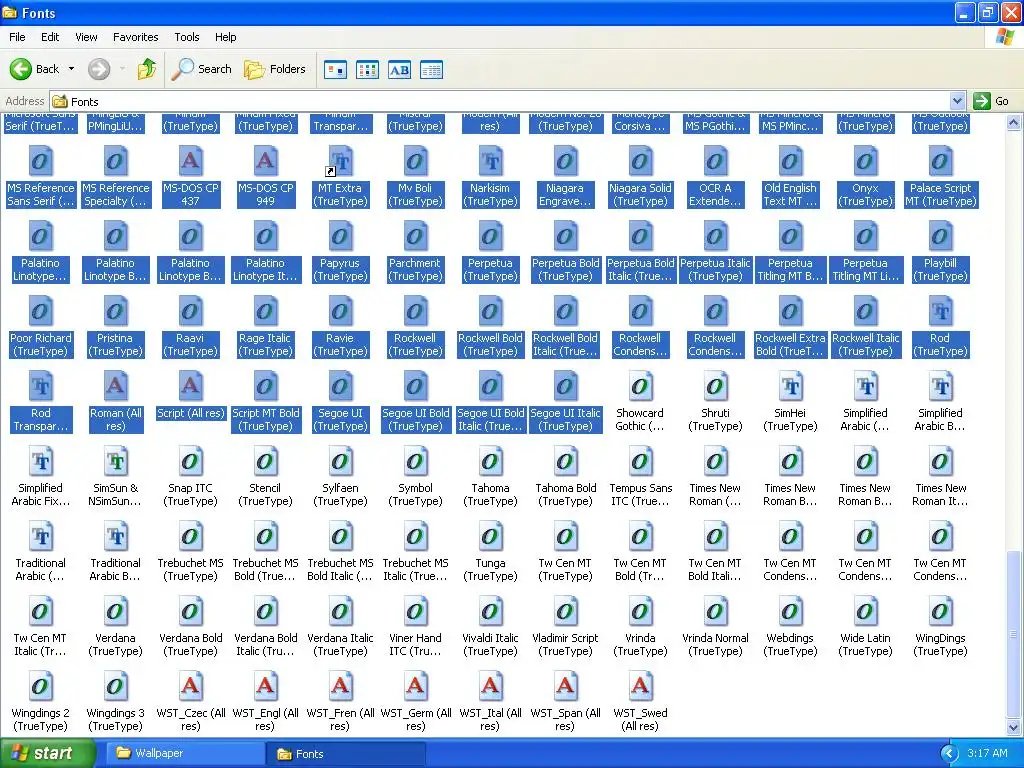Select the Roman (All res) font icon
1024x768 pixels.
click(x=115, y=387)
